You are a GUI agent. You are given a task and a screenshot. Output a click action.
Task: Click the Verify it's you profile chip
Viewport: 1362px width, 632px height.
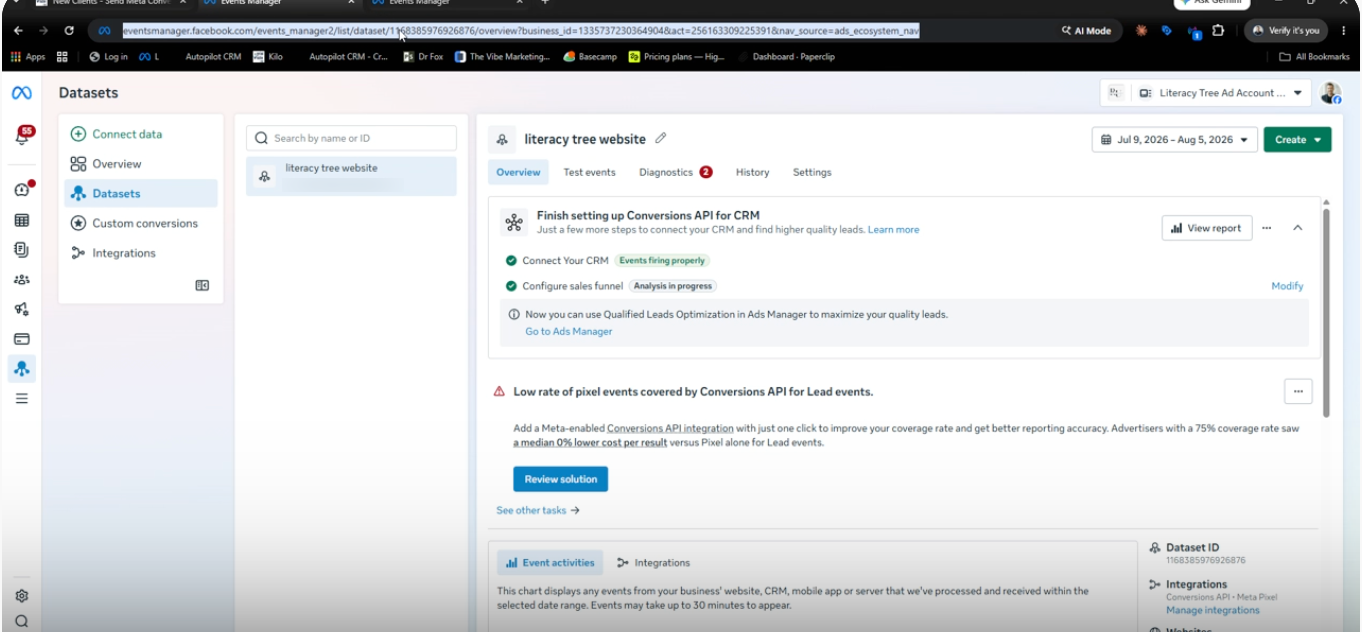tap(1285, 31)
